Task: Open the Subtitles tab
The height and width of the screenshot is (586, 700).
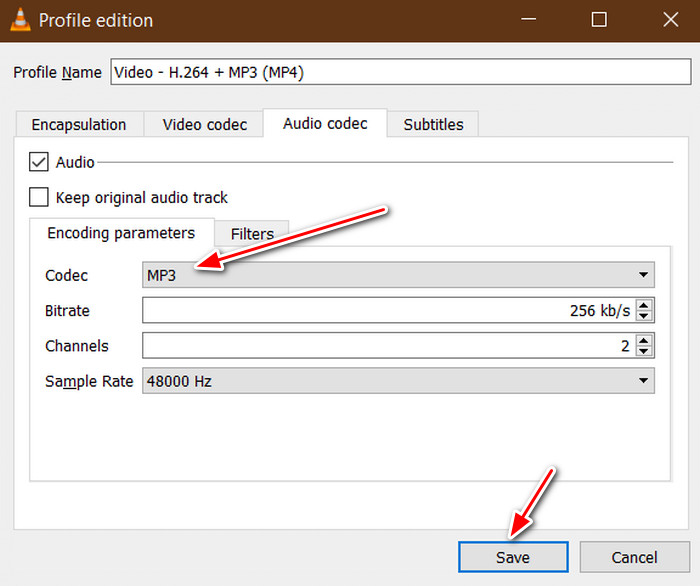Action: (x=433, y=125)
